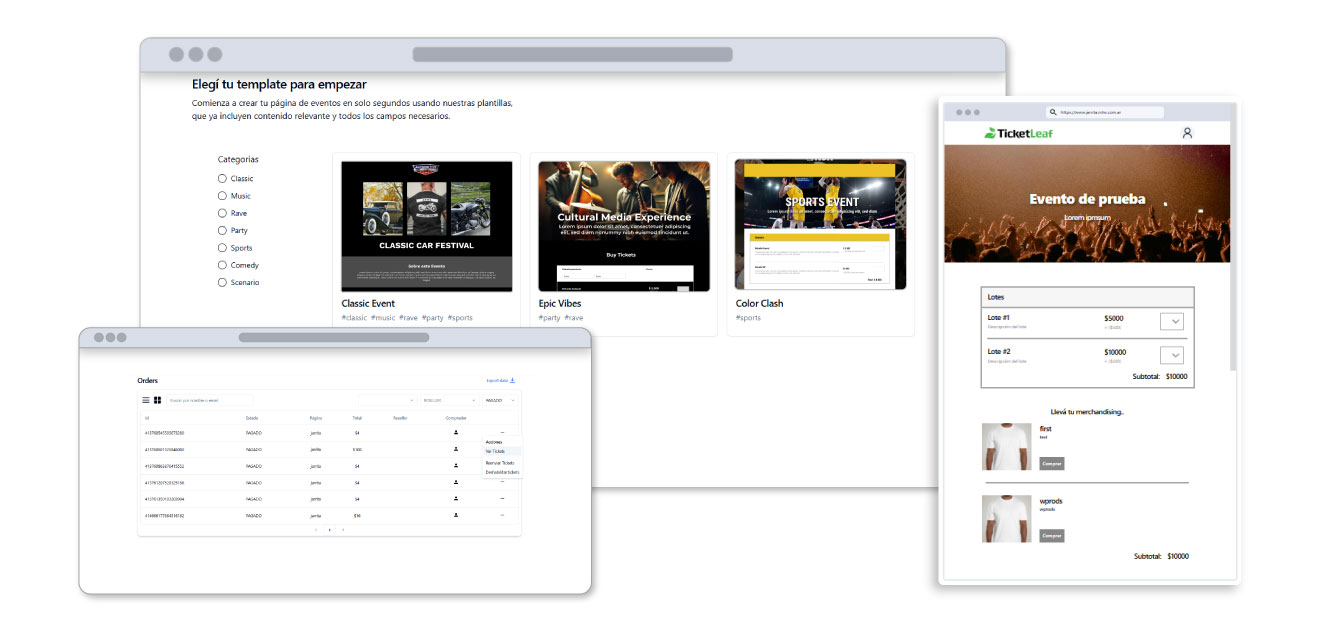Click the 'Evento de prueba' title
Screen dimensions: 1326x622
pyautogui.click(x=1087, y=199)
